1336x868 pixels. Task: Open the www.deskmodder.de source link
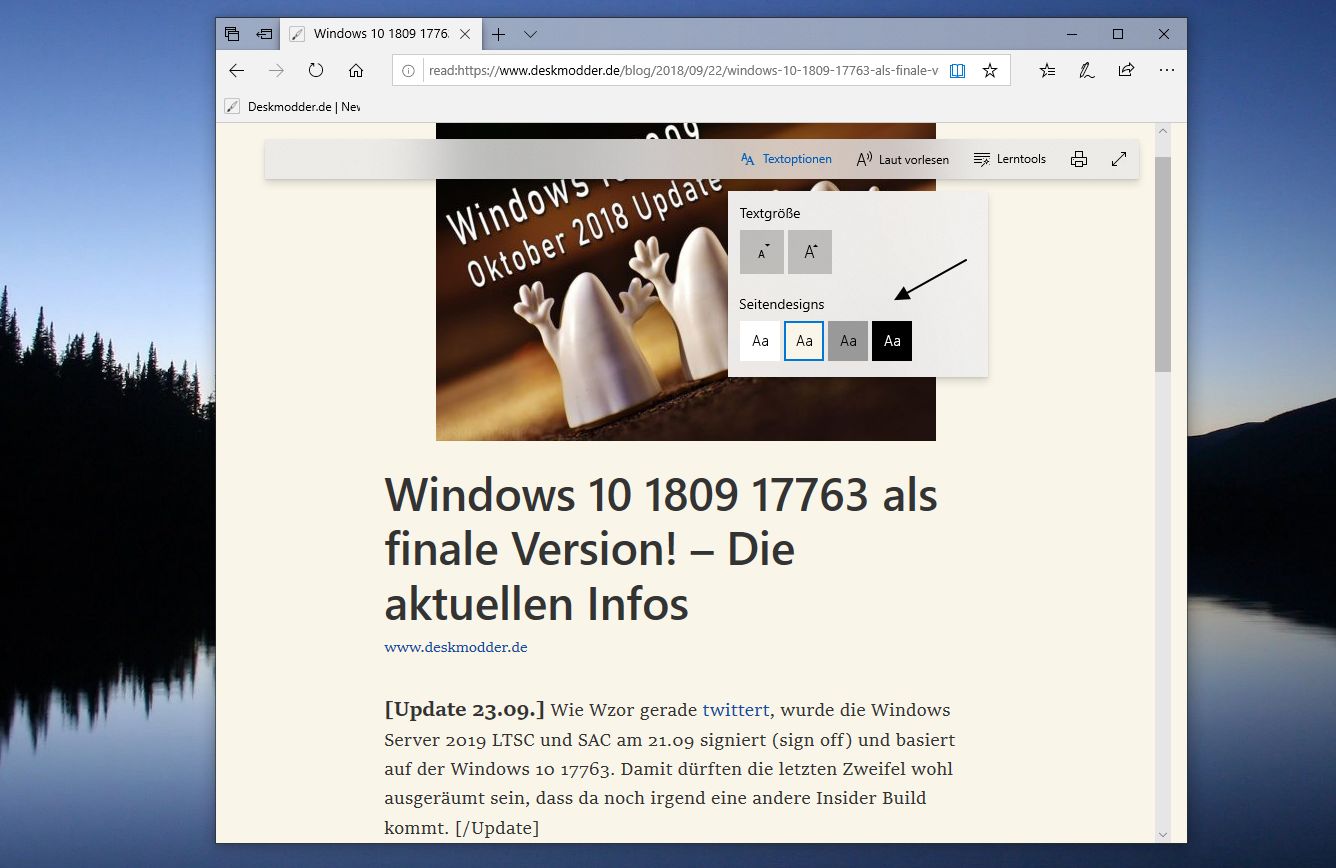pyautogui.click(x=456, y=647)
